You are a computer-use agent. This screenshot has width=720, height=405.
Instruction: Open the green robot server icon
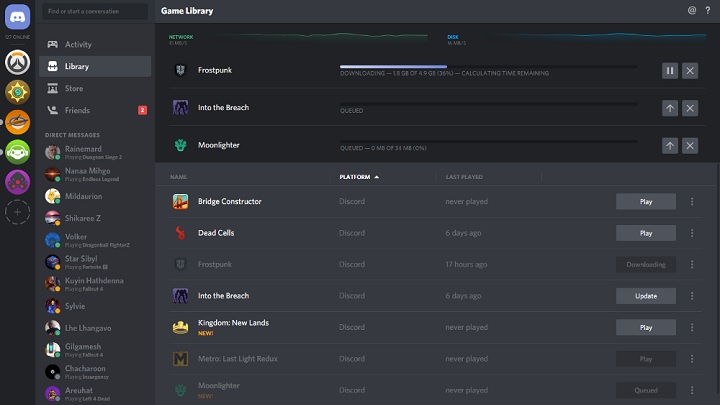tap(17, 152)
